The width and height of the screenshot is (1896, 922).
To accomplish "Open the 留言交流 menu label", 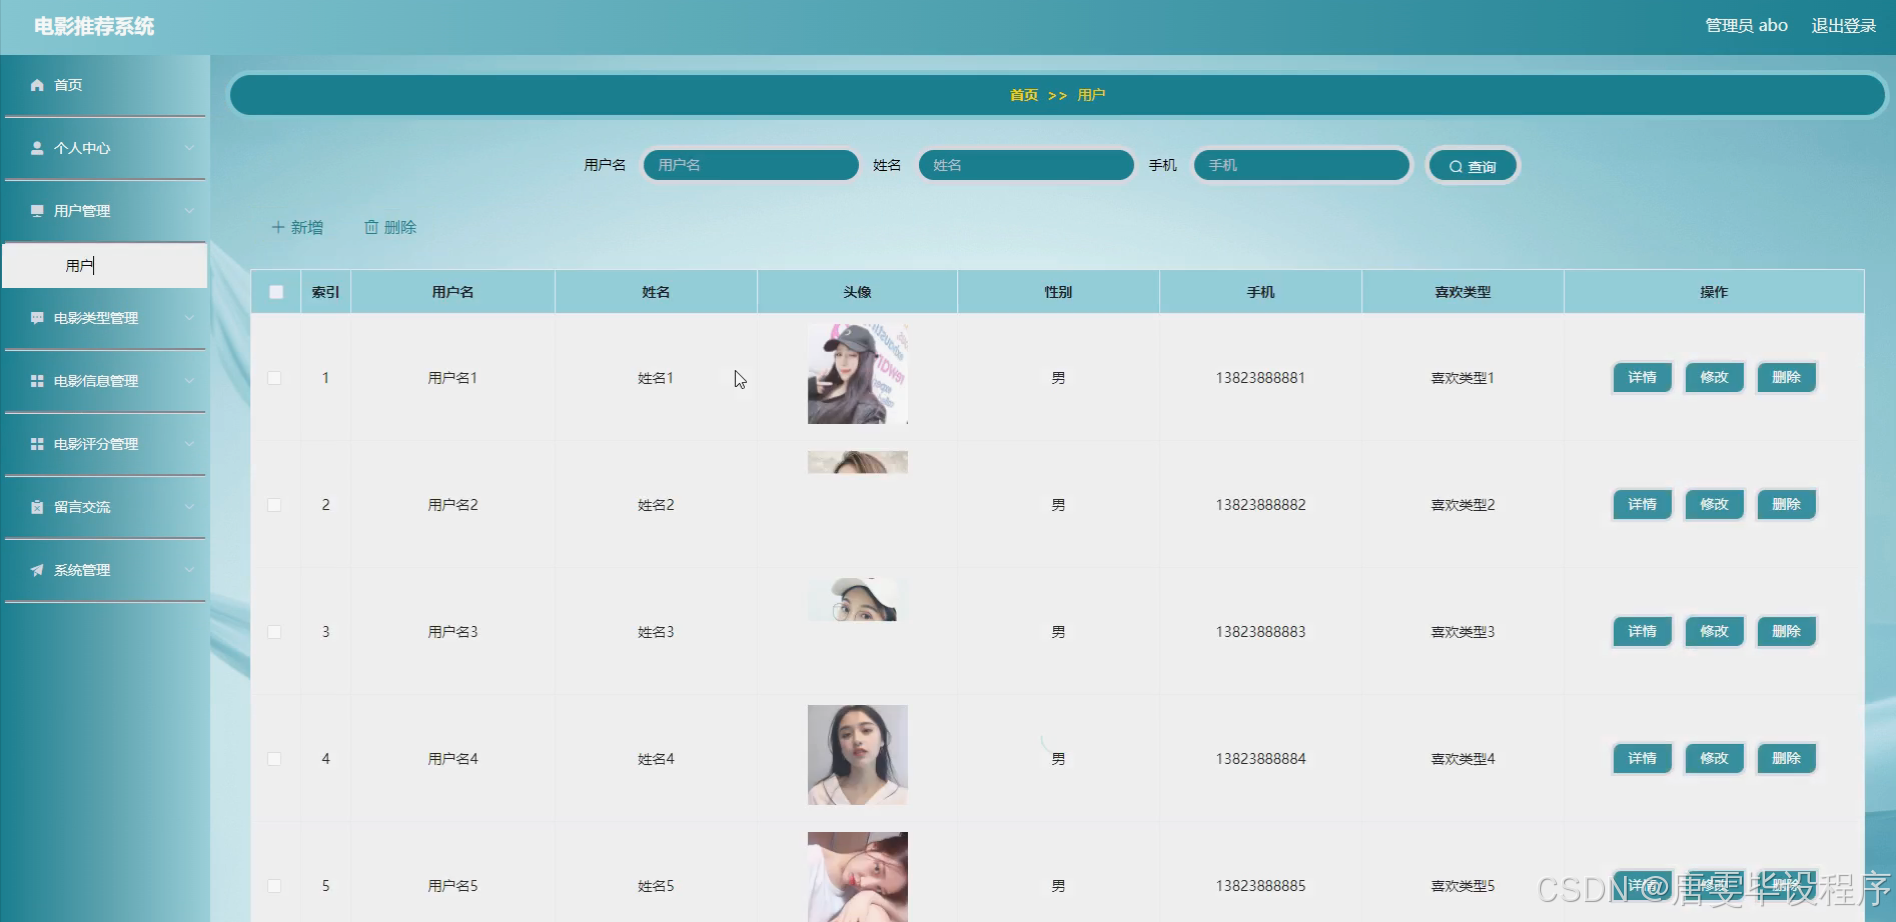I will (x=82, y=507).
